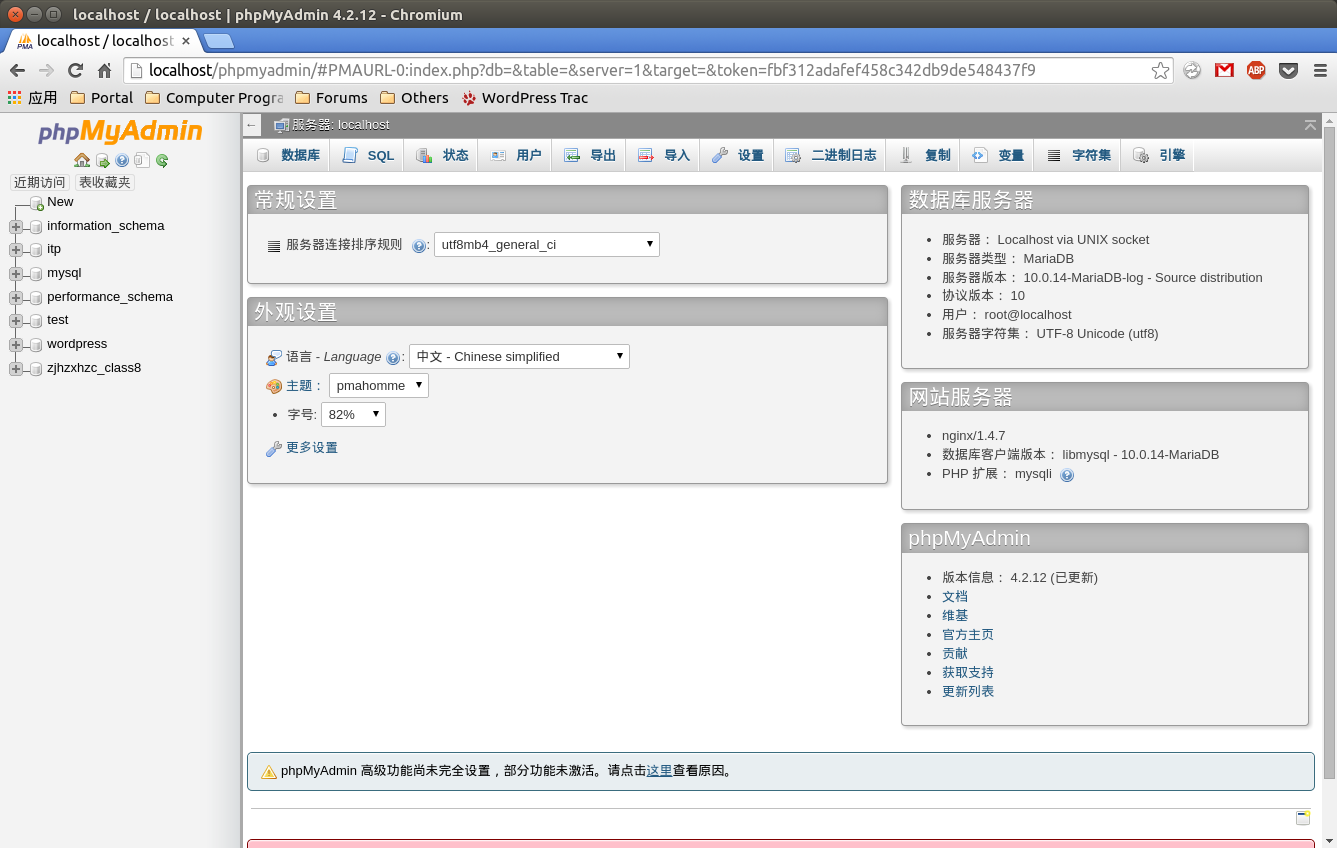Click the left arrow beside server breadcrumb
The image size is (1337, 848).
[252, 125]
